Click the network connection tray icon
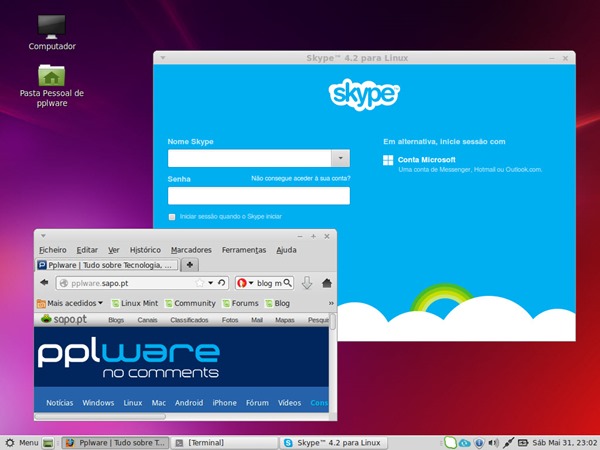Viewport: 600px width, 450px height. (x=508, y=443)
